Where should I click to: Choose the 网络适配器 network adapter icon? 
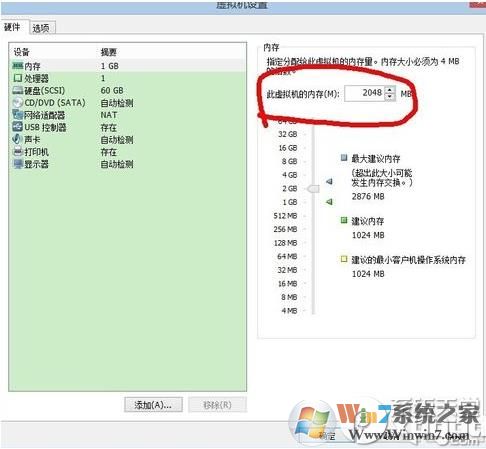point(18,115)
